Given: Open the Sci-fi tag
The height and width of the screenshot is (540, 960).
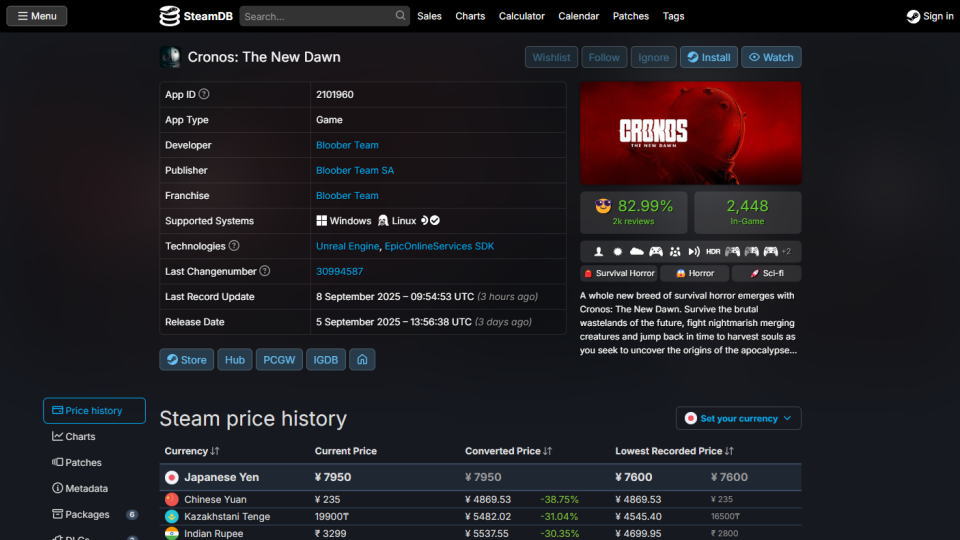Looking at the screenshot, I should (x=767, y=273).
